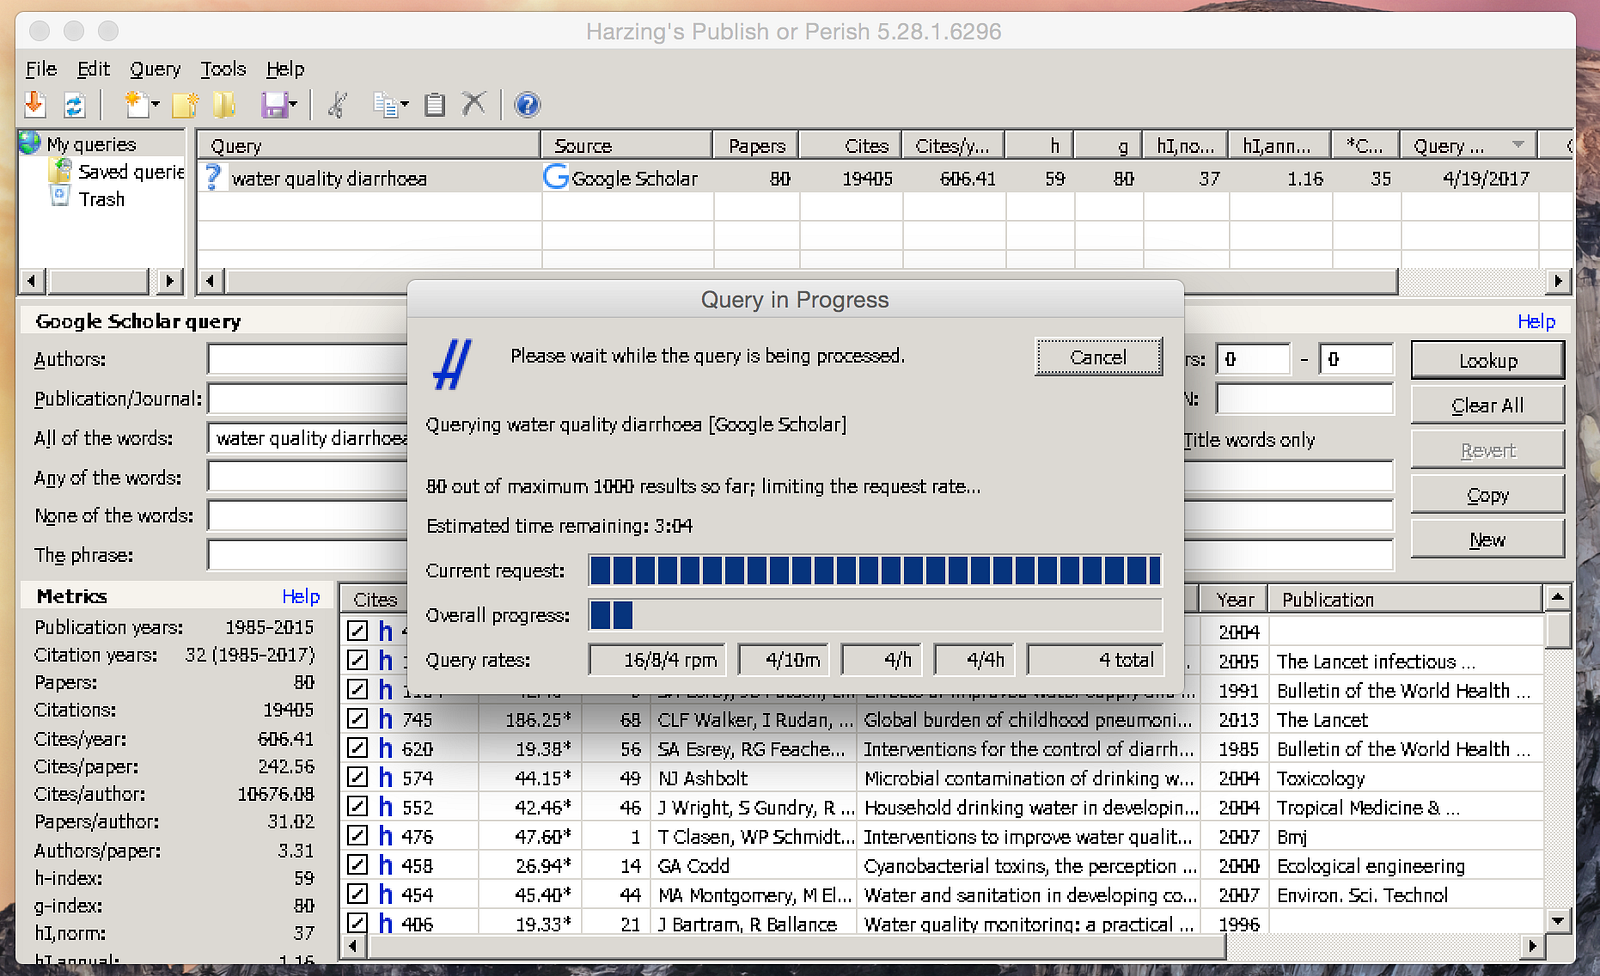
Task: Click the New button in the query panel
Action: 1487,540
